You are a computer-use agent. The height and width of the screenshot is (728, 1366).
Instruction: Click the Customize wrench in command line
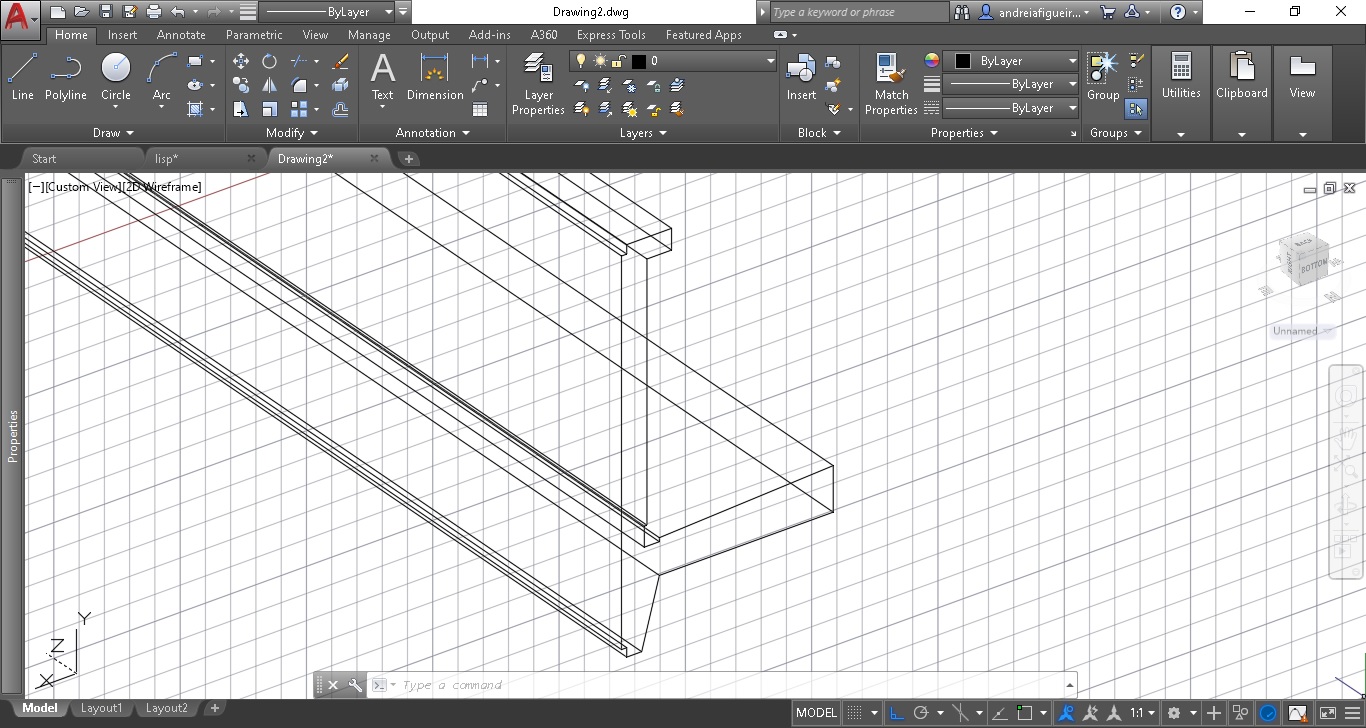coord(354,685)
